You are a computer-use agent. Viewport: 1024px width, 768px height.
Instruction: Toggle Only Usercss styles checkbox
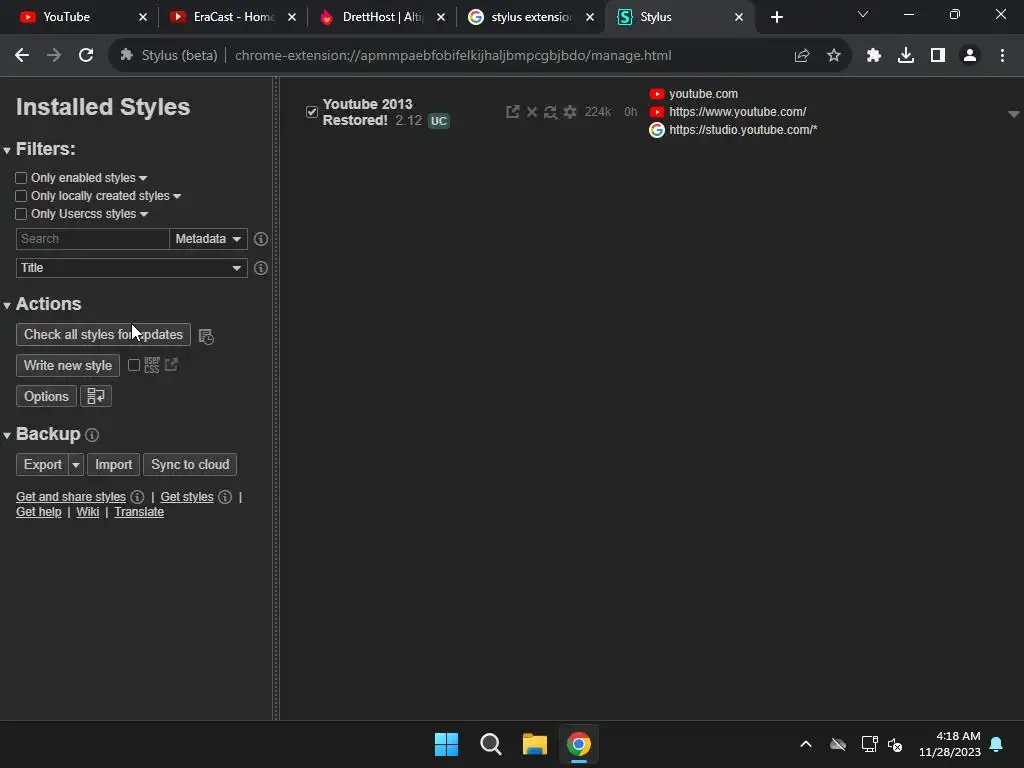click(x=21, y=214)
